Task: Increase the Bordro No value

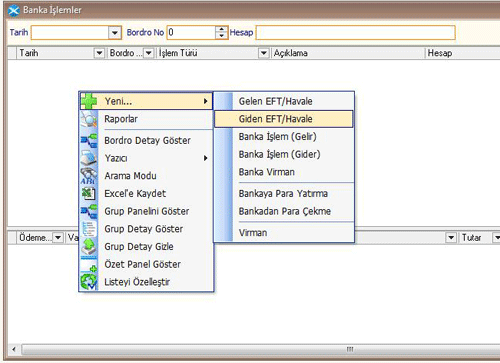Action: pos(222,30)
